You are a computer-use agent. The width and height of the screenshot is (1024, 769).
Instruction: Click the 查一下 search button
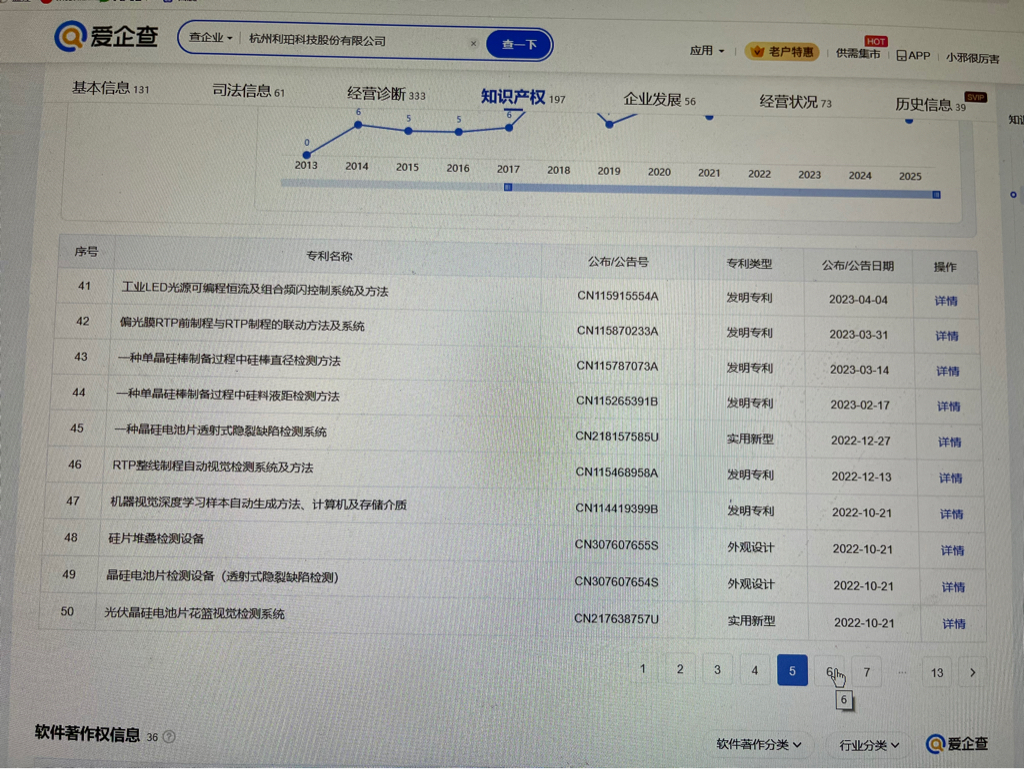pyautogui.click(x=519, y=44)
